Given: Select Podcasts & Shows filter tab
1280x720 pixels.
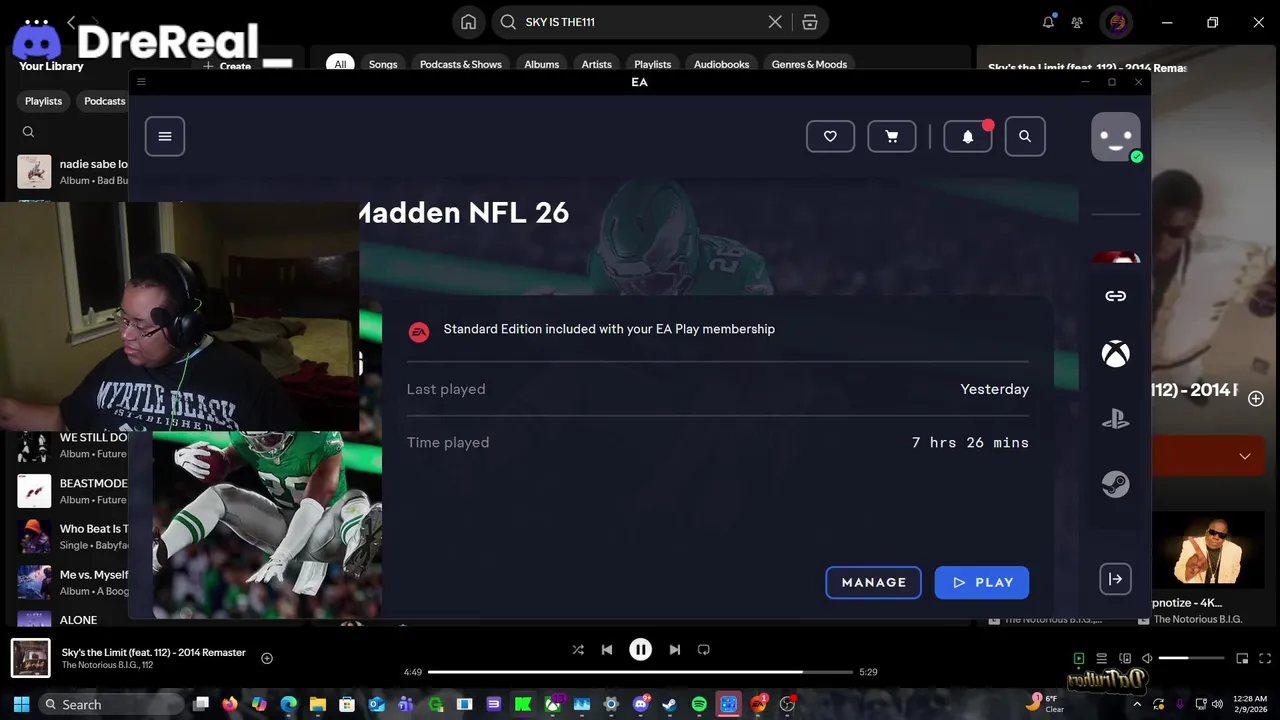Looking at the screenshot, I should click(x=461, y=64).
